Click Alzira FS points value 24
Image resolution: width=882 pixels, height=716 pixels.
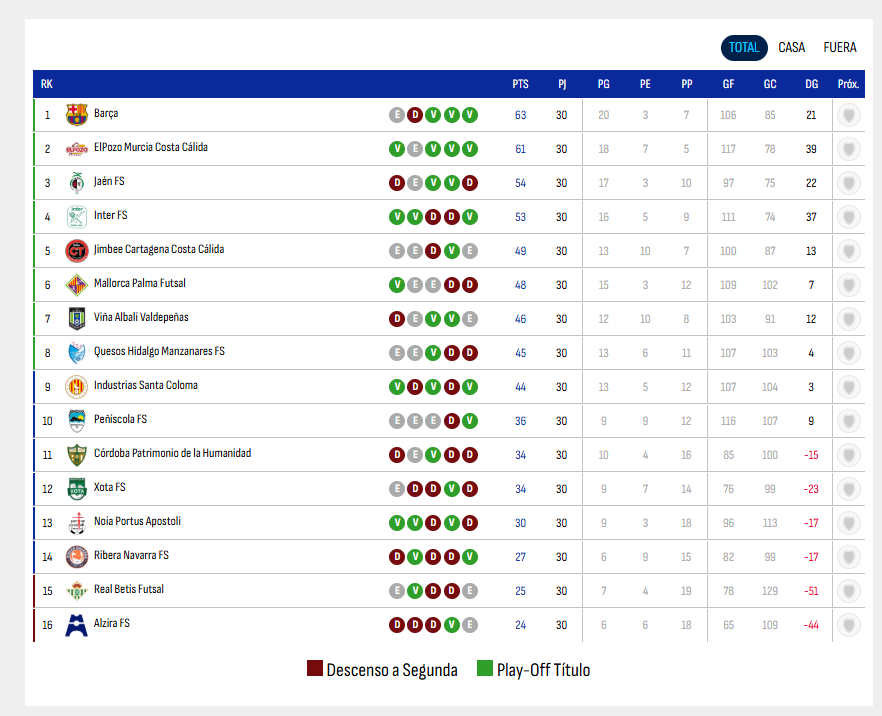[x=520, y=625]
